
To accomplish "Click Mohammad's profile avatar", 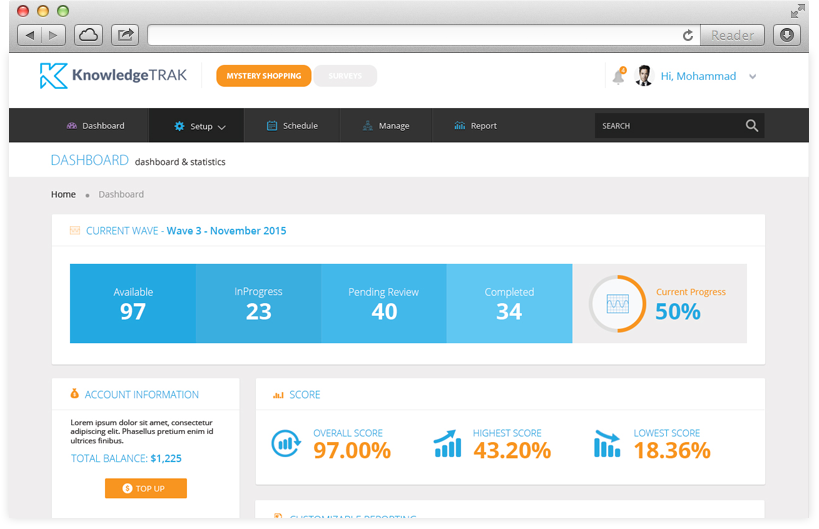I will [x=644, y=76].
